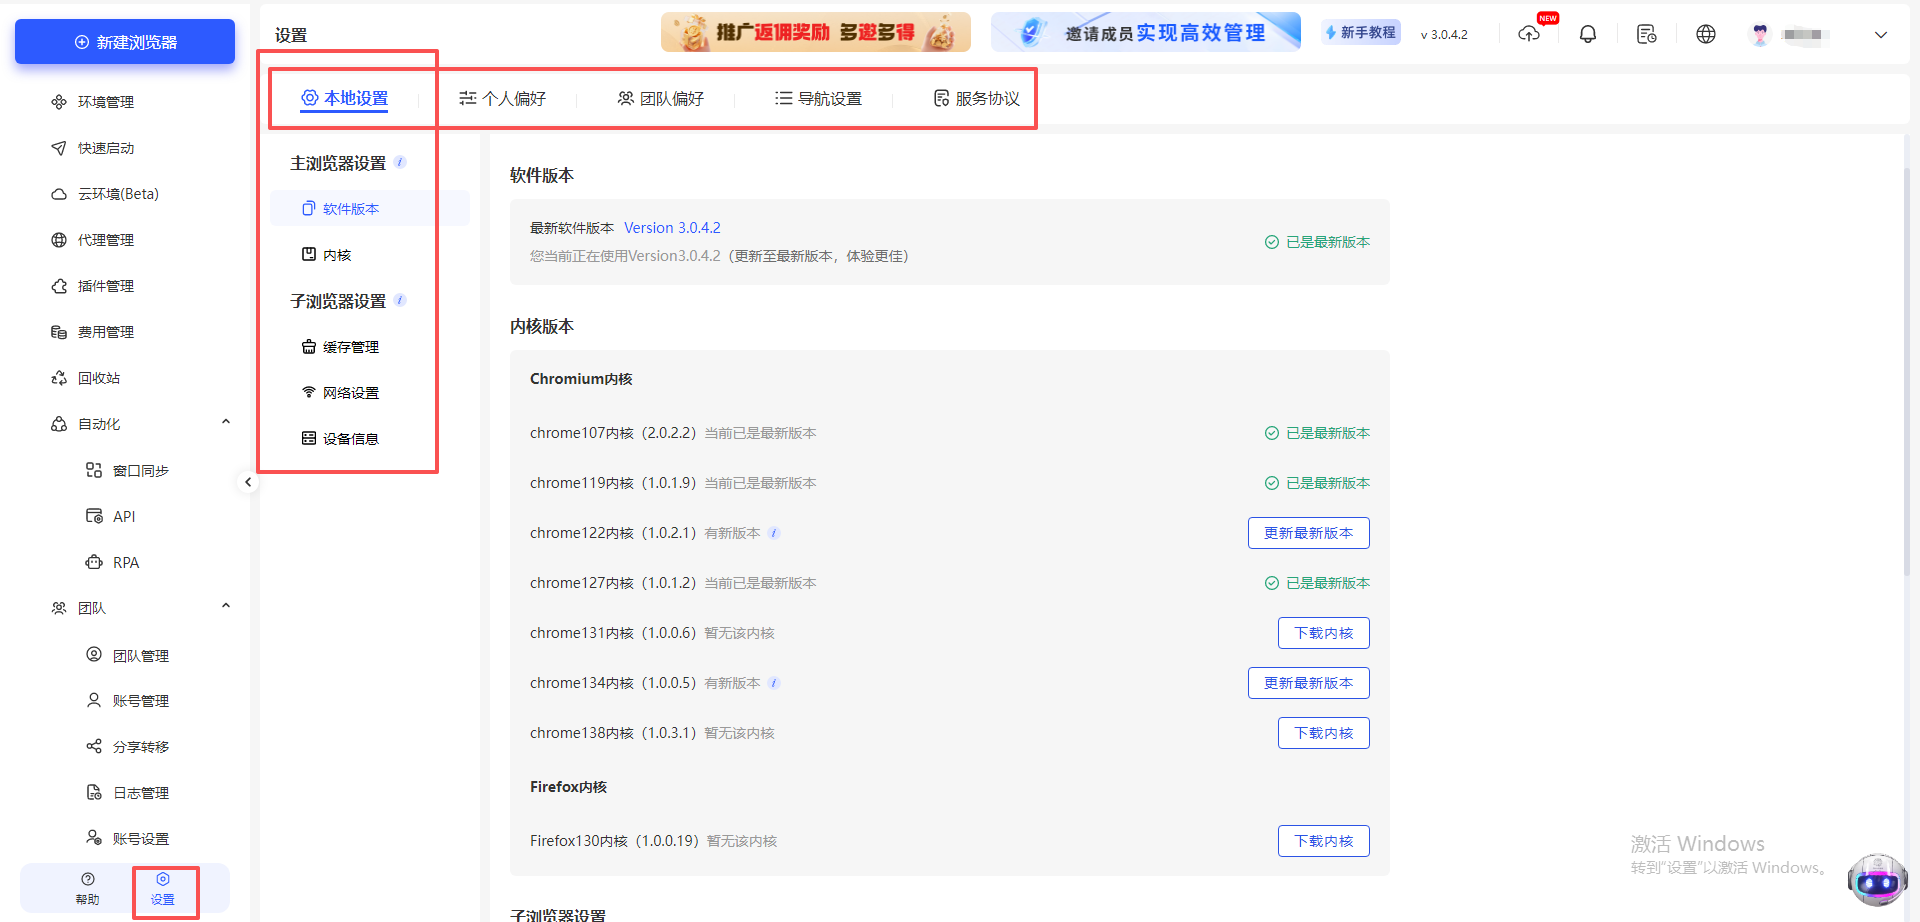Click the 新建浏览器 button
Viewport: 1920px width, 922px height.
click(124, 41)
